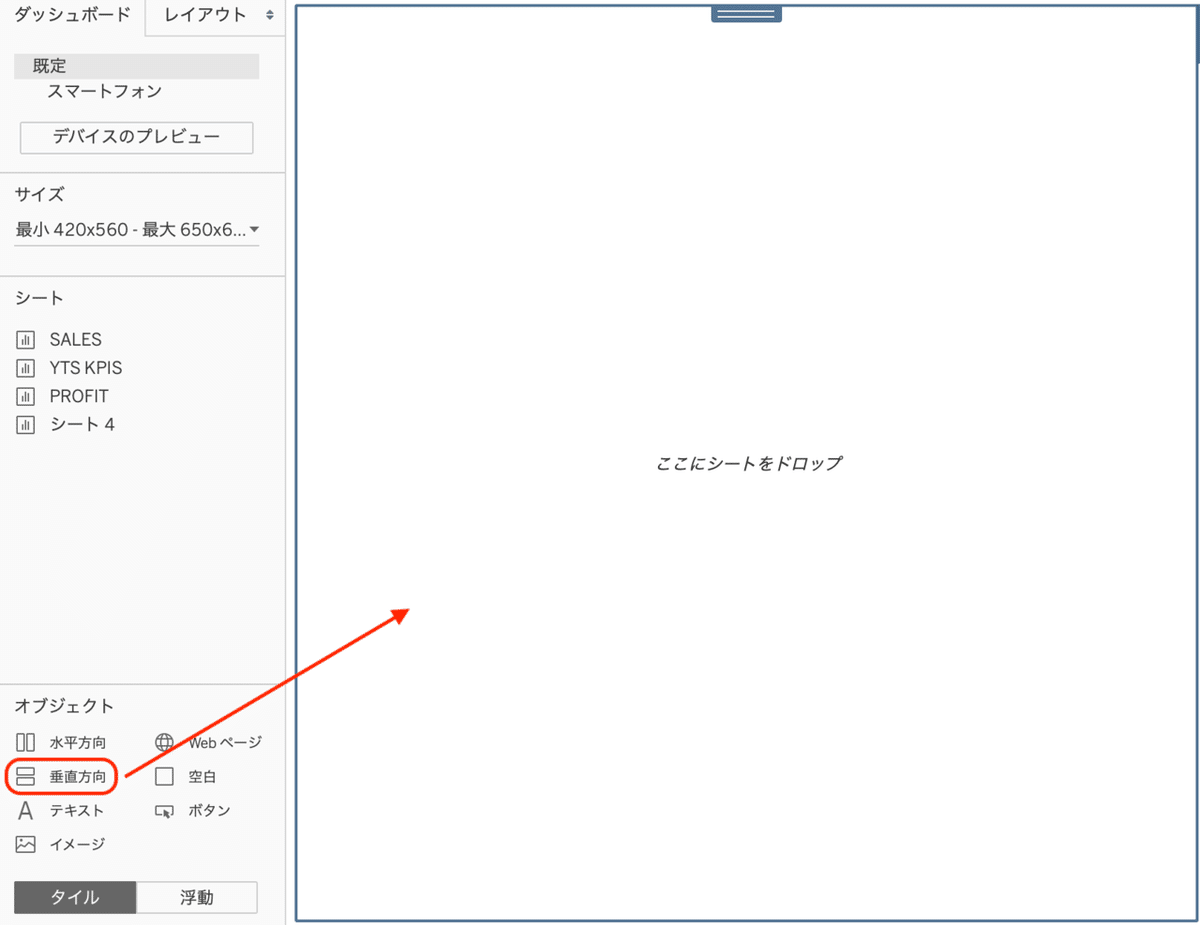Select the イメージ object icon
Screen dimensions: 1200x925
click(25, 844)
